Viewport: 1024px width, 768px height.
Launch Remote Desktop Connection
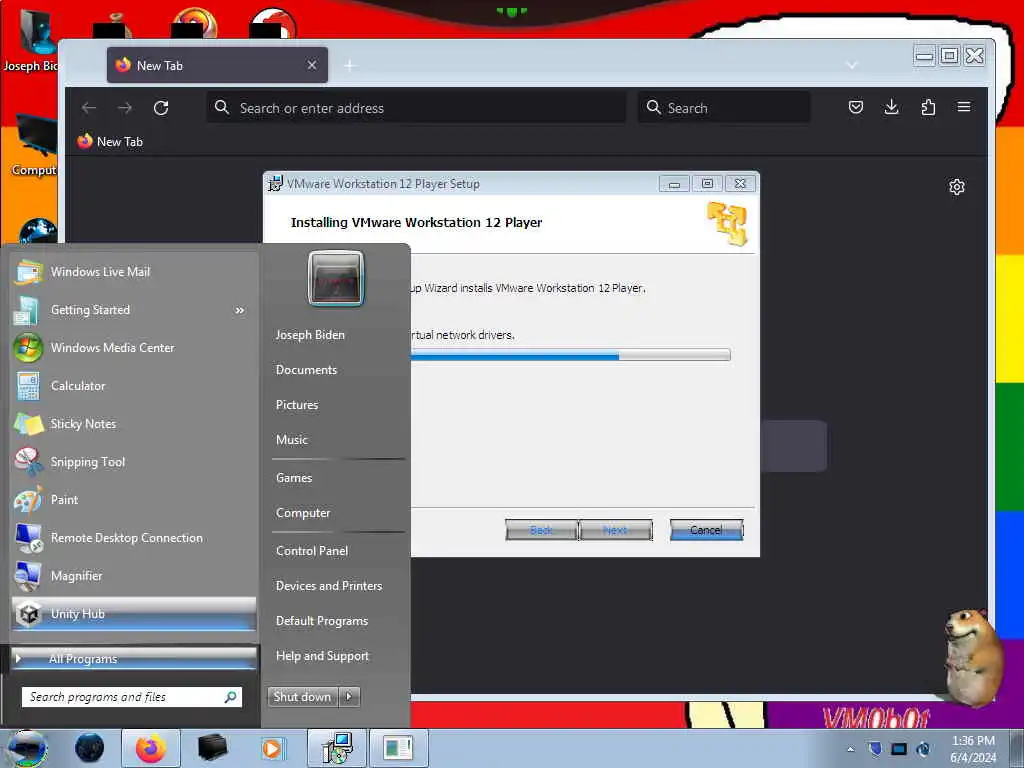point(134,537)
